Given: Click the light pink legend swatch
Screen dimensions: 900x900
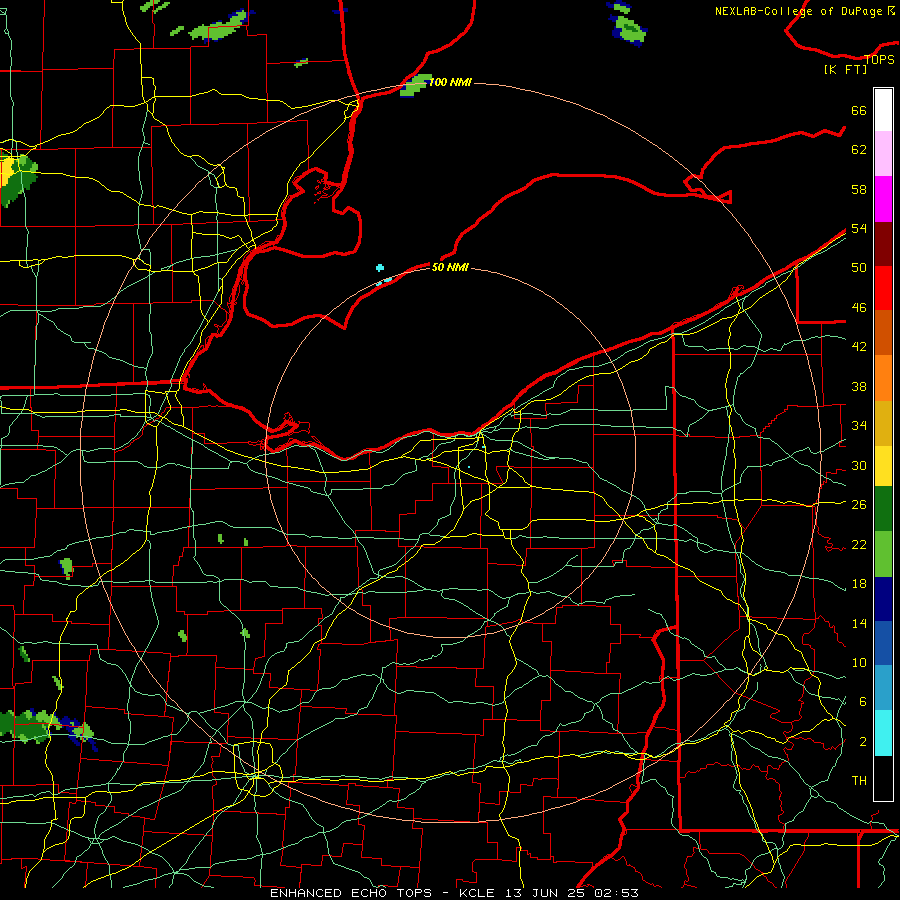Looking at the screenshot, I should coord(883,154).
